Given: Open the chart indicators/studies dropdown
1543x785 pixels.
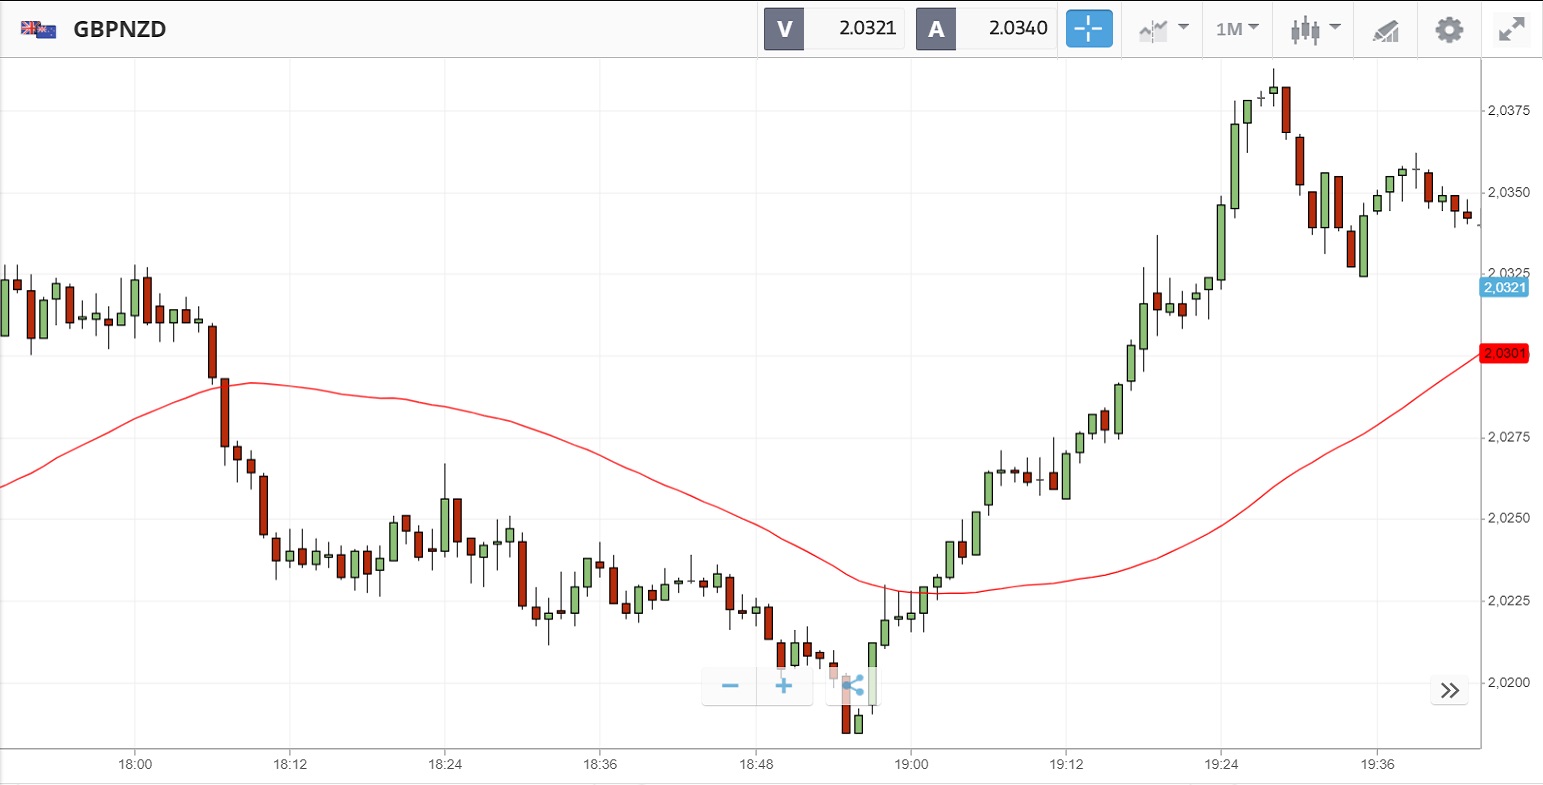Looking at the screenshot, I should tap(1164, 29).
